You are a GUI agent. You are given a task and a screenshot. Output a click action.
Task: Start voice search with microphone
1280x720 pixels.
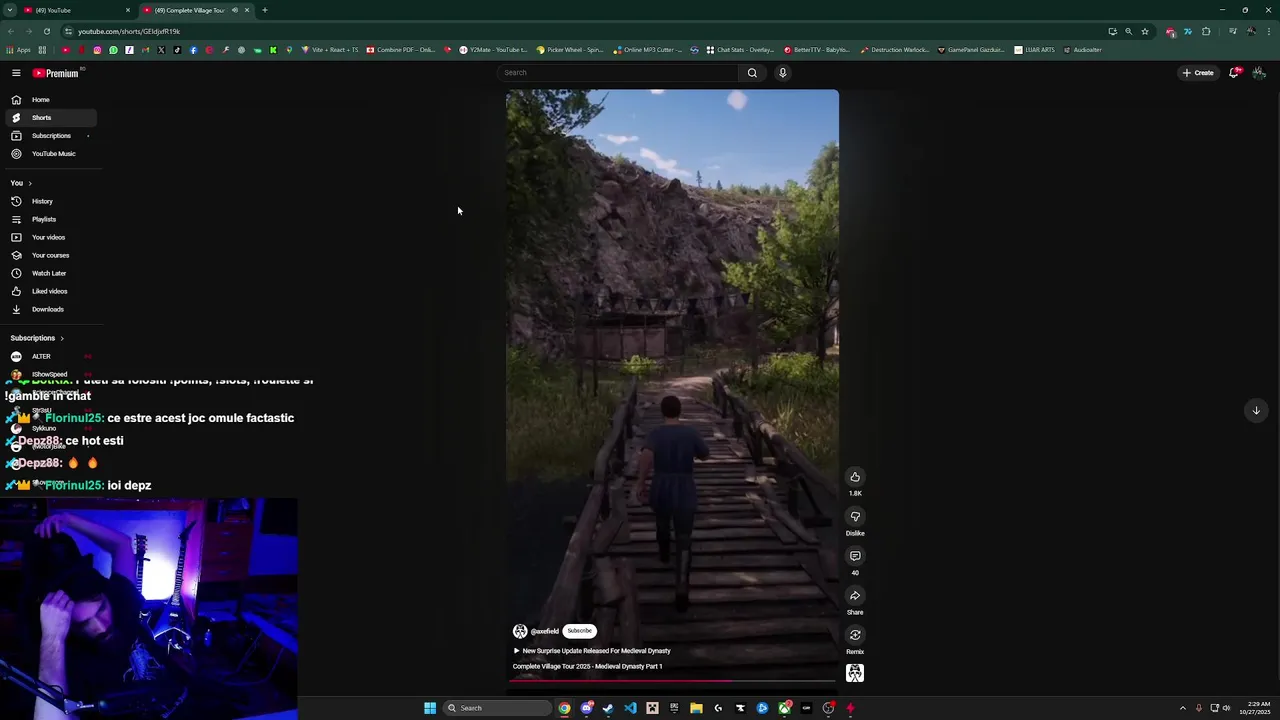(782, 72)
